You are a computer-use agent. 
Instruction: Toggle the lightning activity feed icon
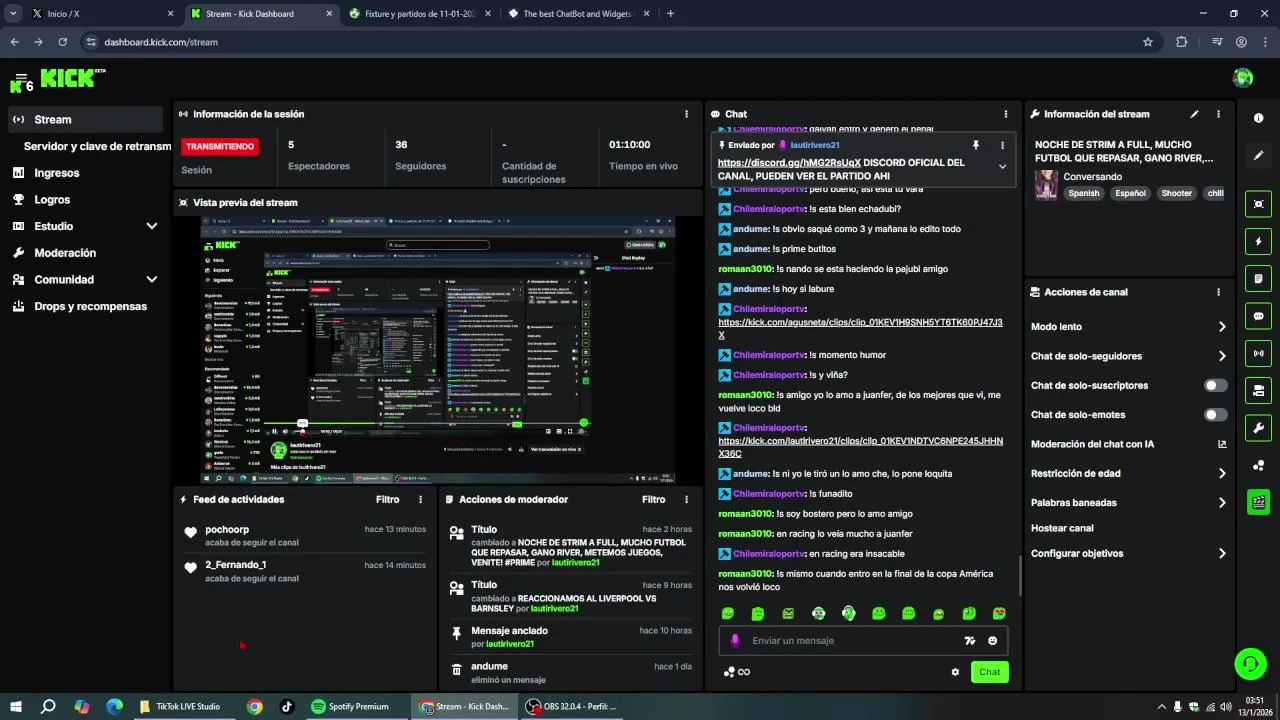[1258, 241]
